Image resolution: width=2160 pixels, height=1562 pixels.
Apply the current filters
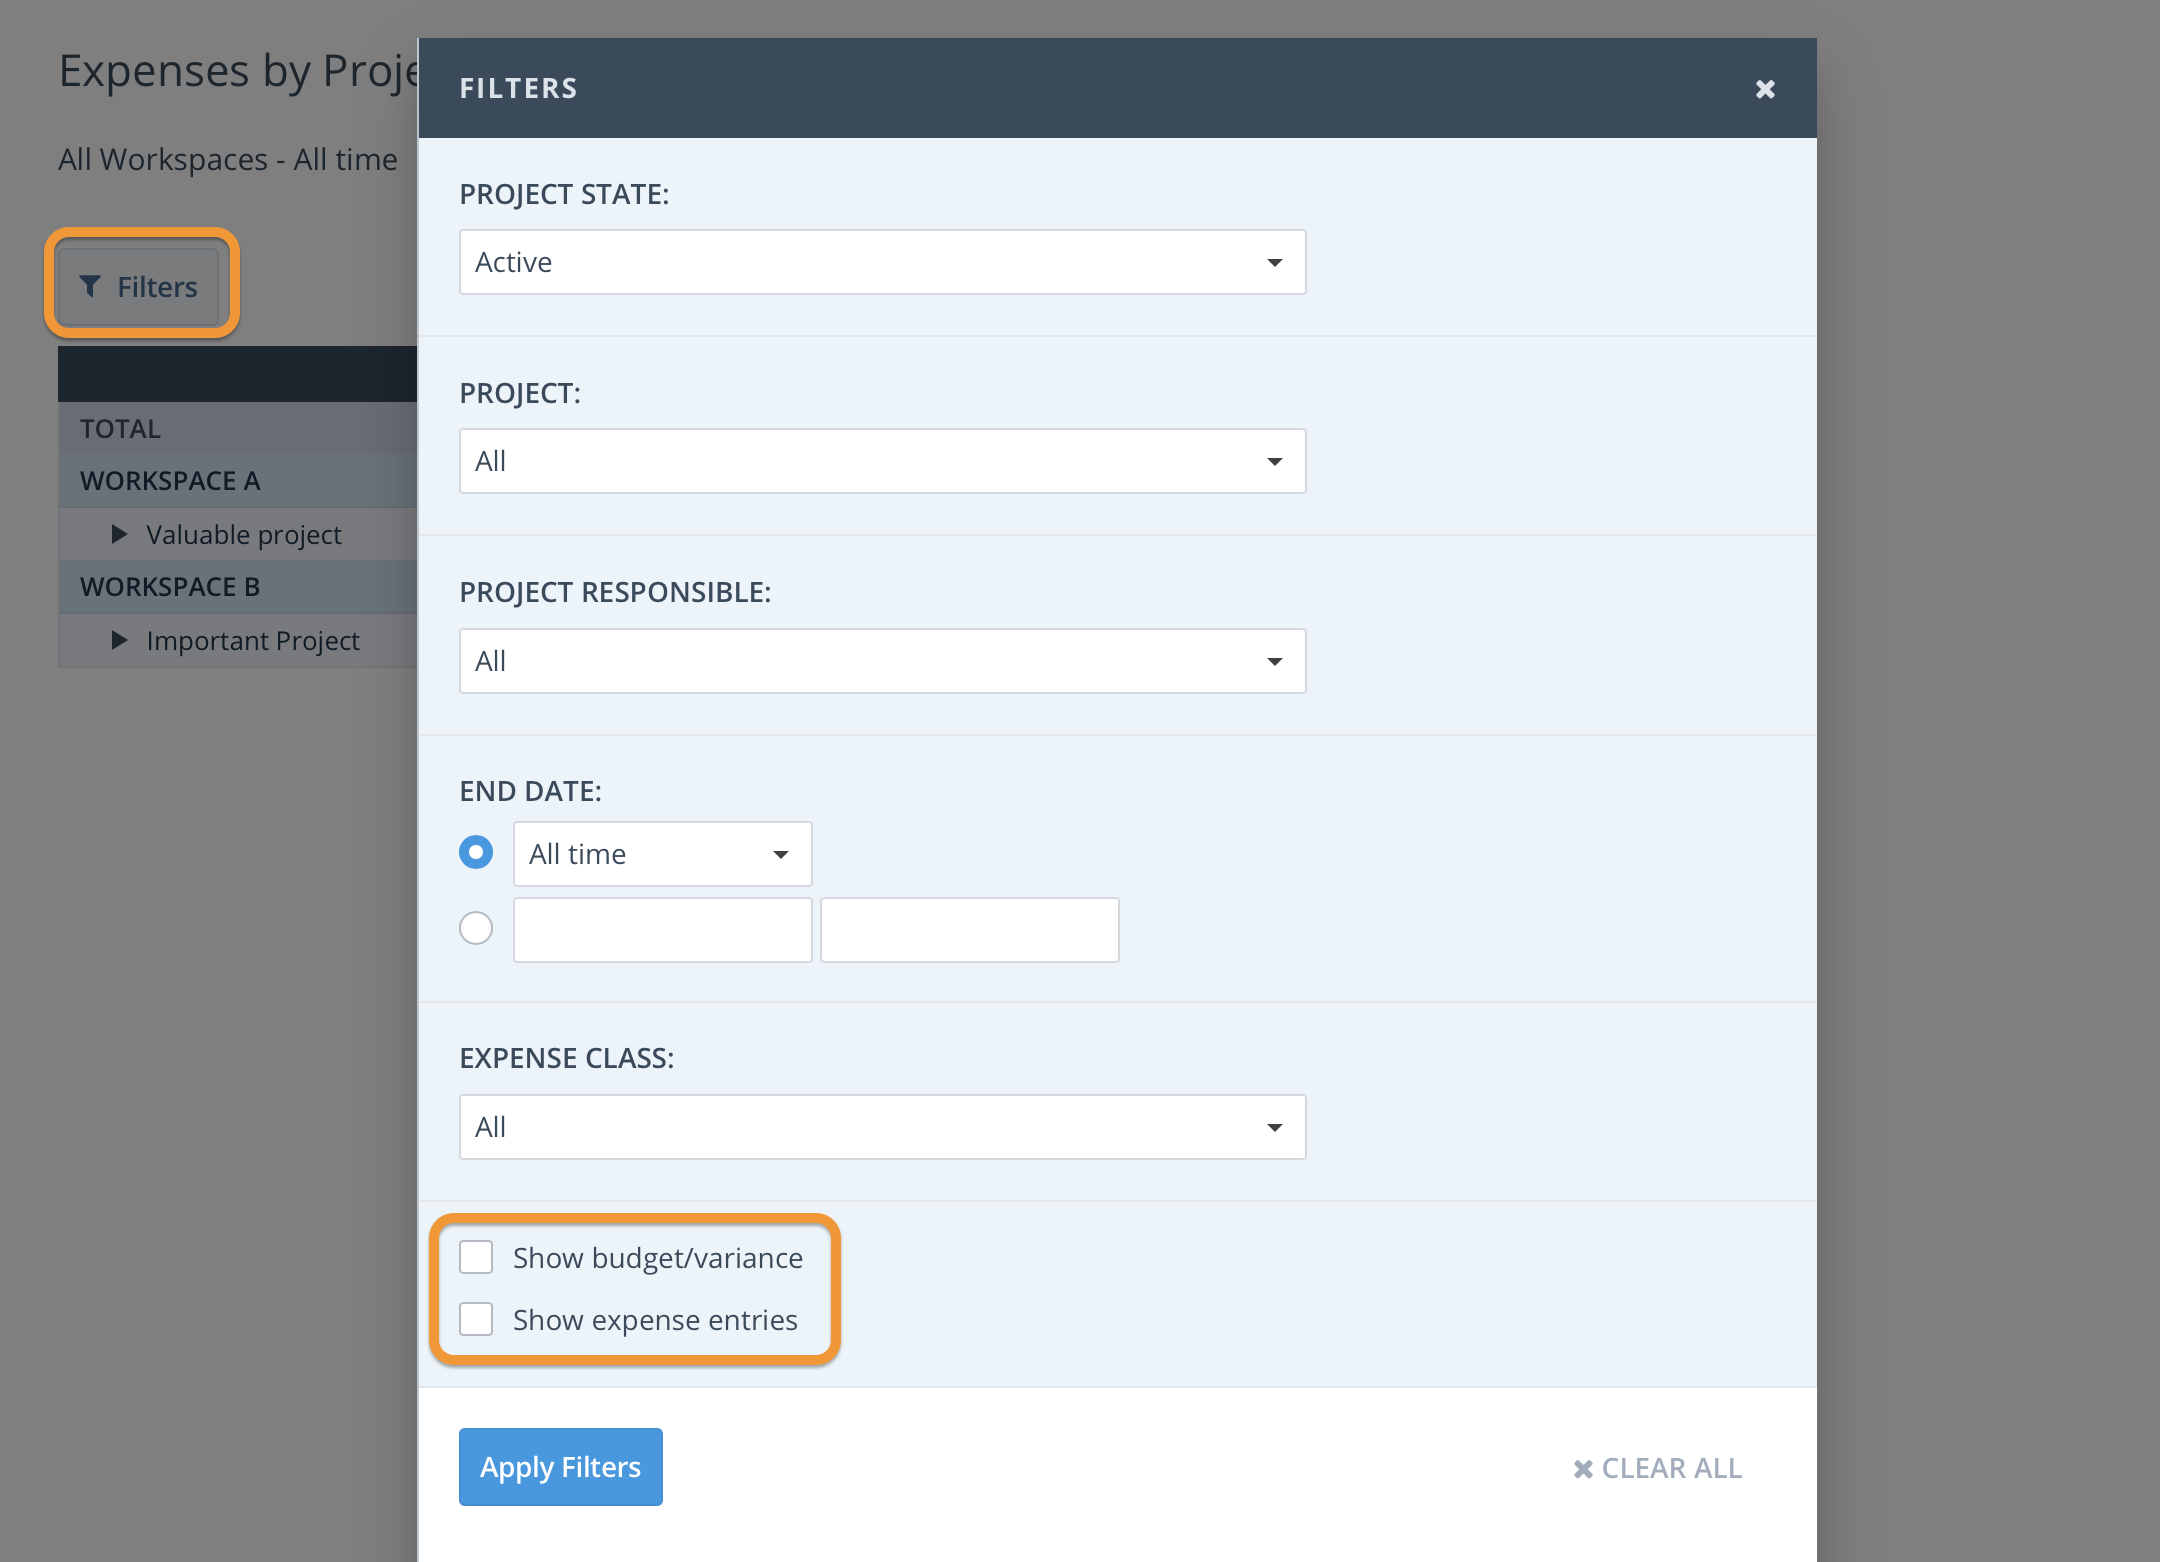pos(560,1466)
